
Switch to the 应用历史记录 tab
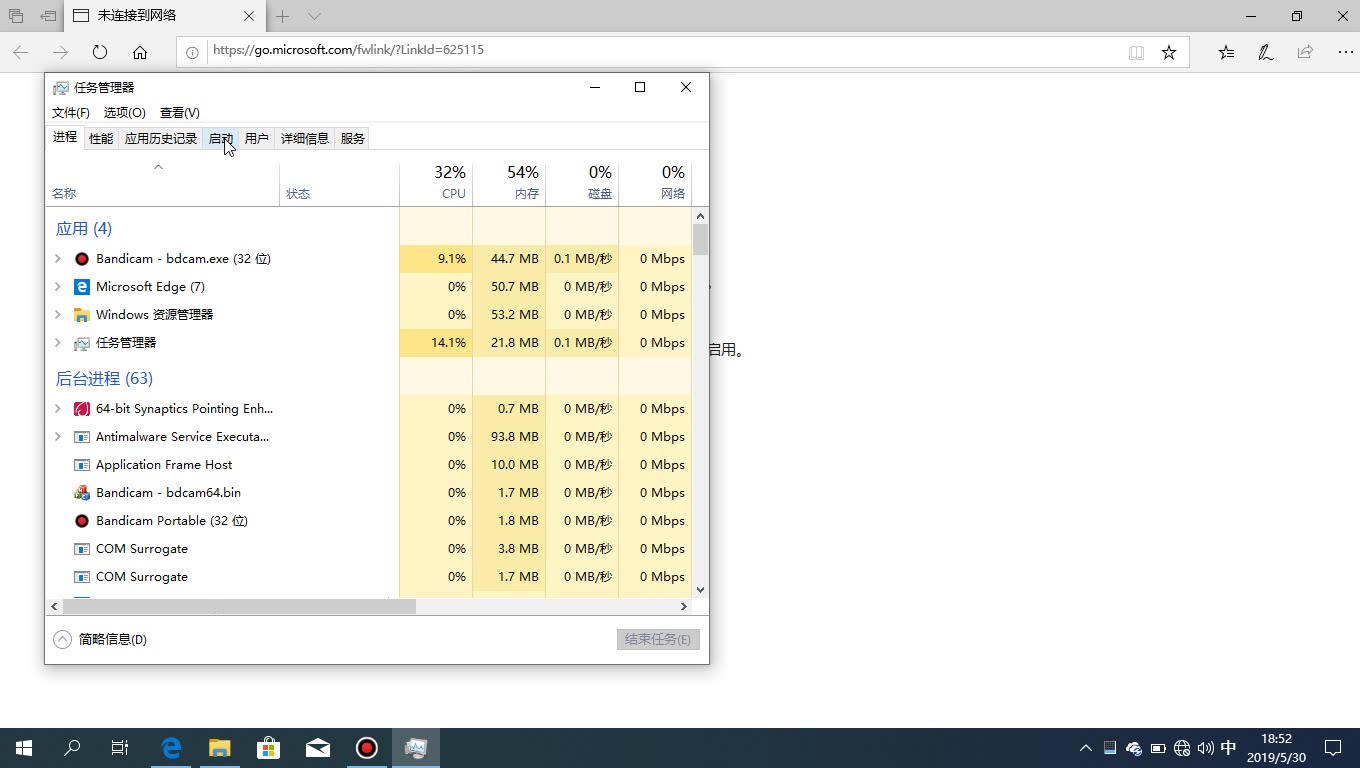tap(161, 139)
